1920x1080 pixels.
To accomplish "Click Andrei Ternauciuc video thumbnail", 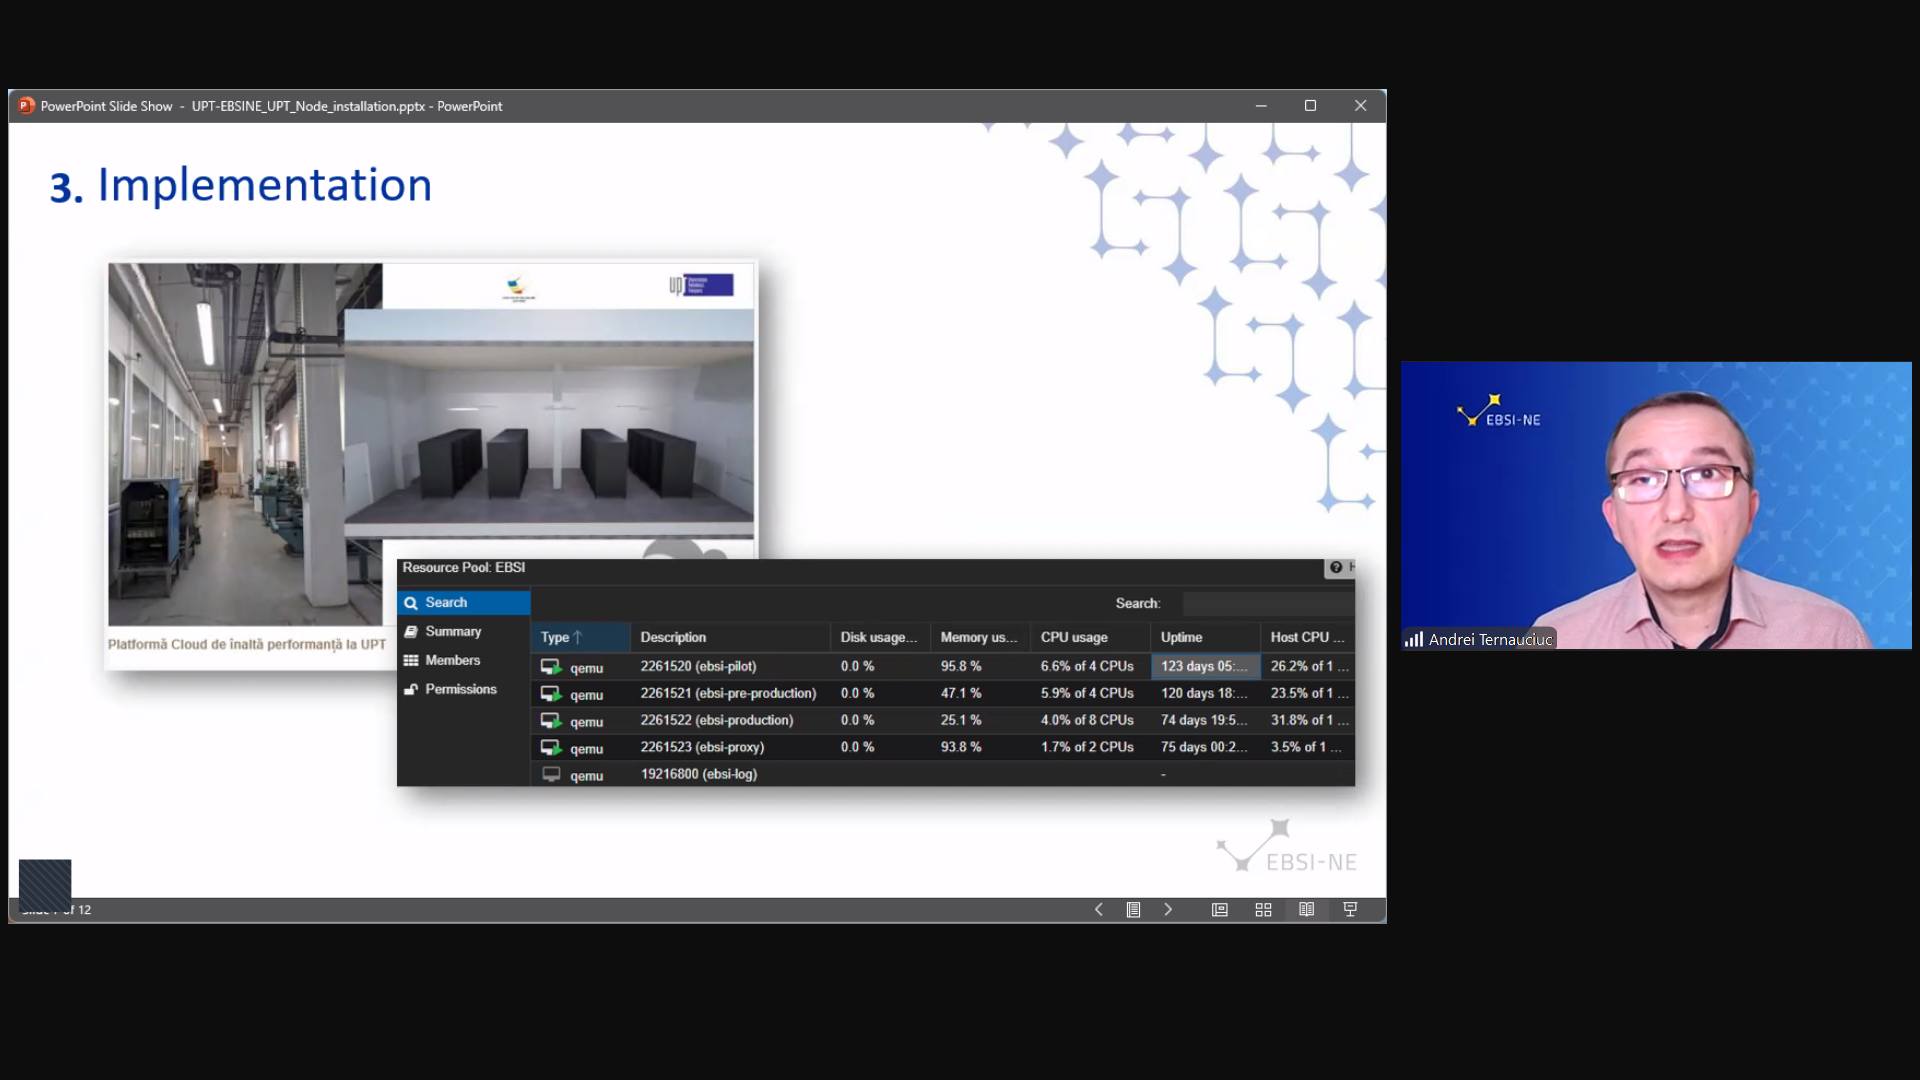I will (x=1655, y=505).
